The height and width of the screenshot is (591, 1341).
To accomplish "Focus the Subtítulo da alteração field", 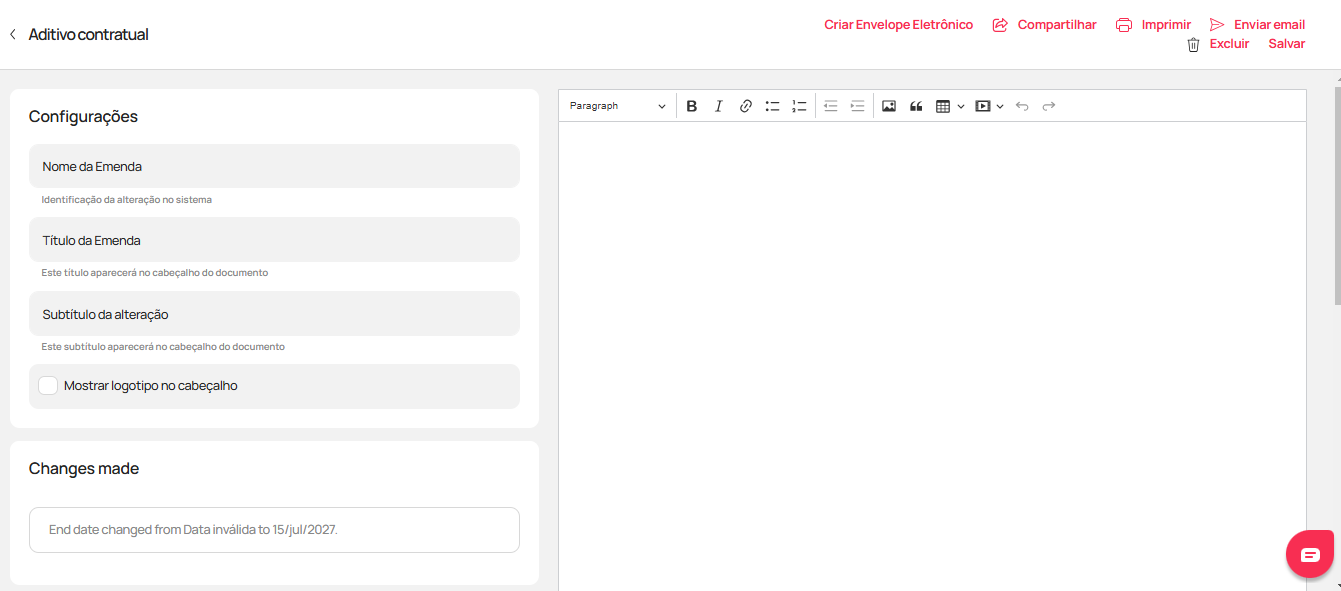I will tap(274, 314).
